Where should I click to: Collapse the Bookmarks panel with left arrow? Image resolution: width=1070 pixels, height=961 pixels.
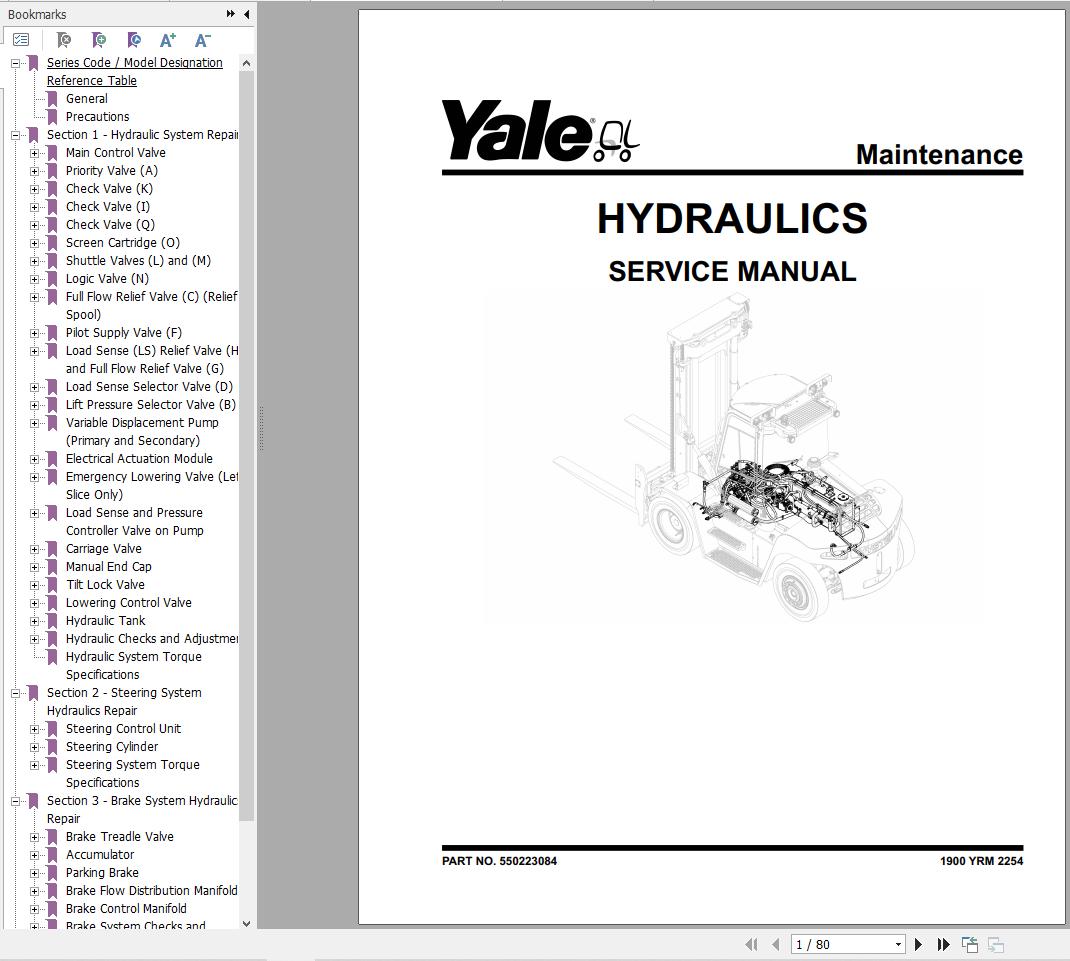[246, 14]
